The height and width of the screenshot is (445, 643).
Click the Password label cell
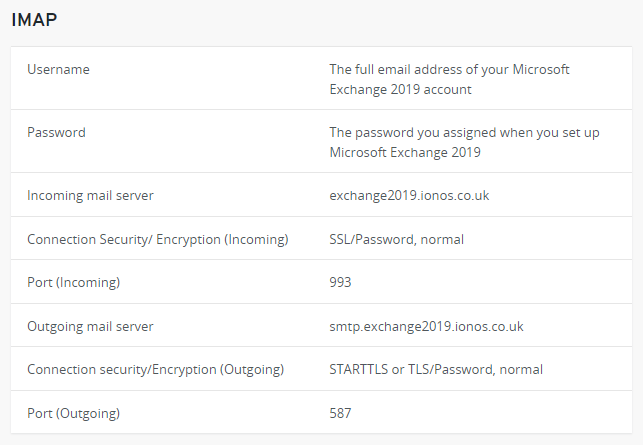[x=56, y=132]
